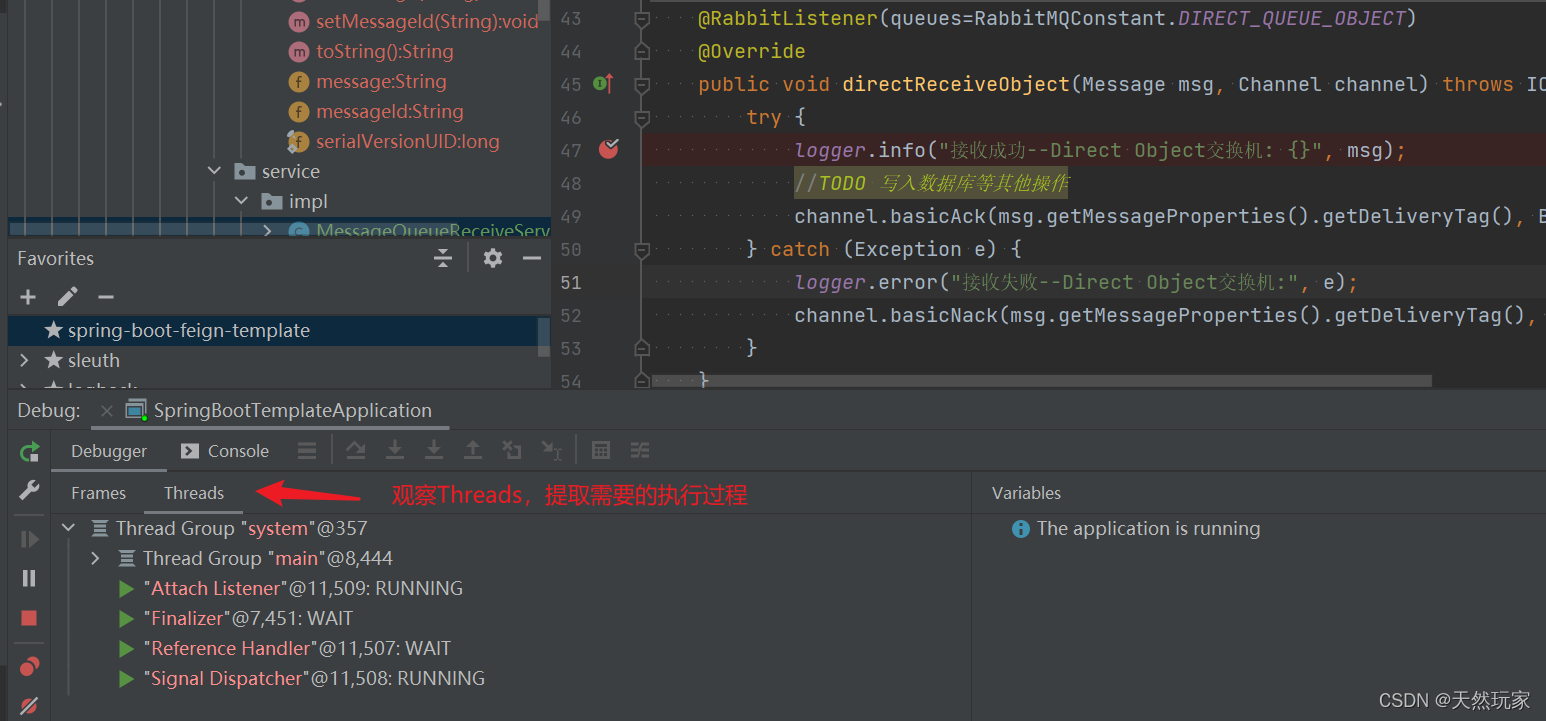Click the override gutter icon on line 45

click(602, 84)
